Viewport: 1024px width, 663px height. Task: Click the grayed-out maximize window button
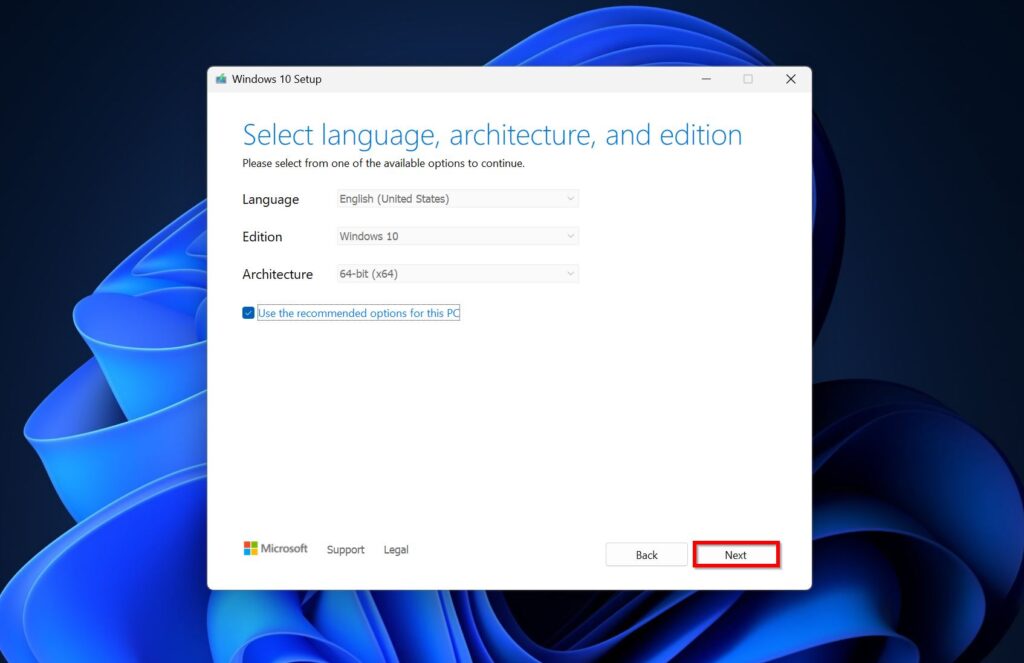point(748,79)
